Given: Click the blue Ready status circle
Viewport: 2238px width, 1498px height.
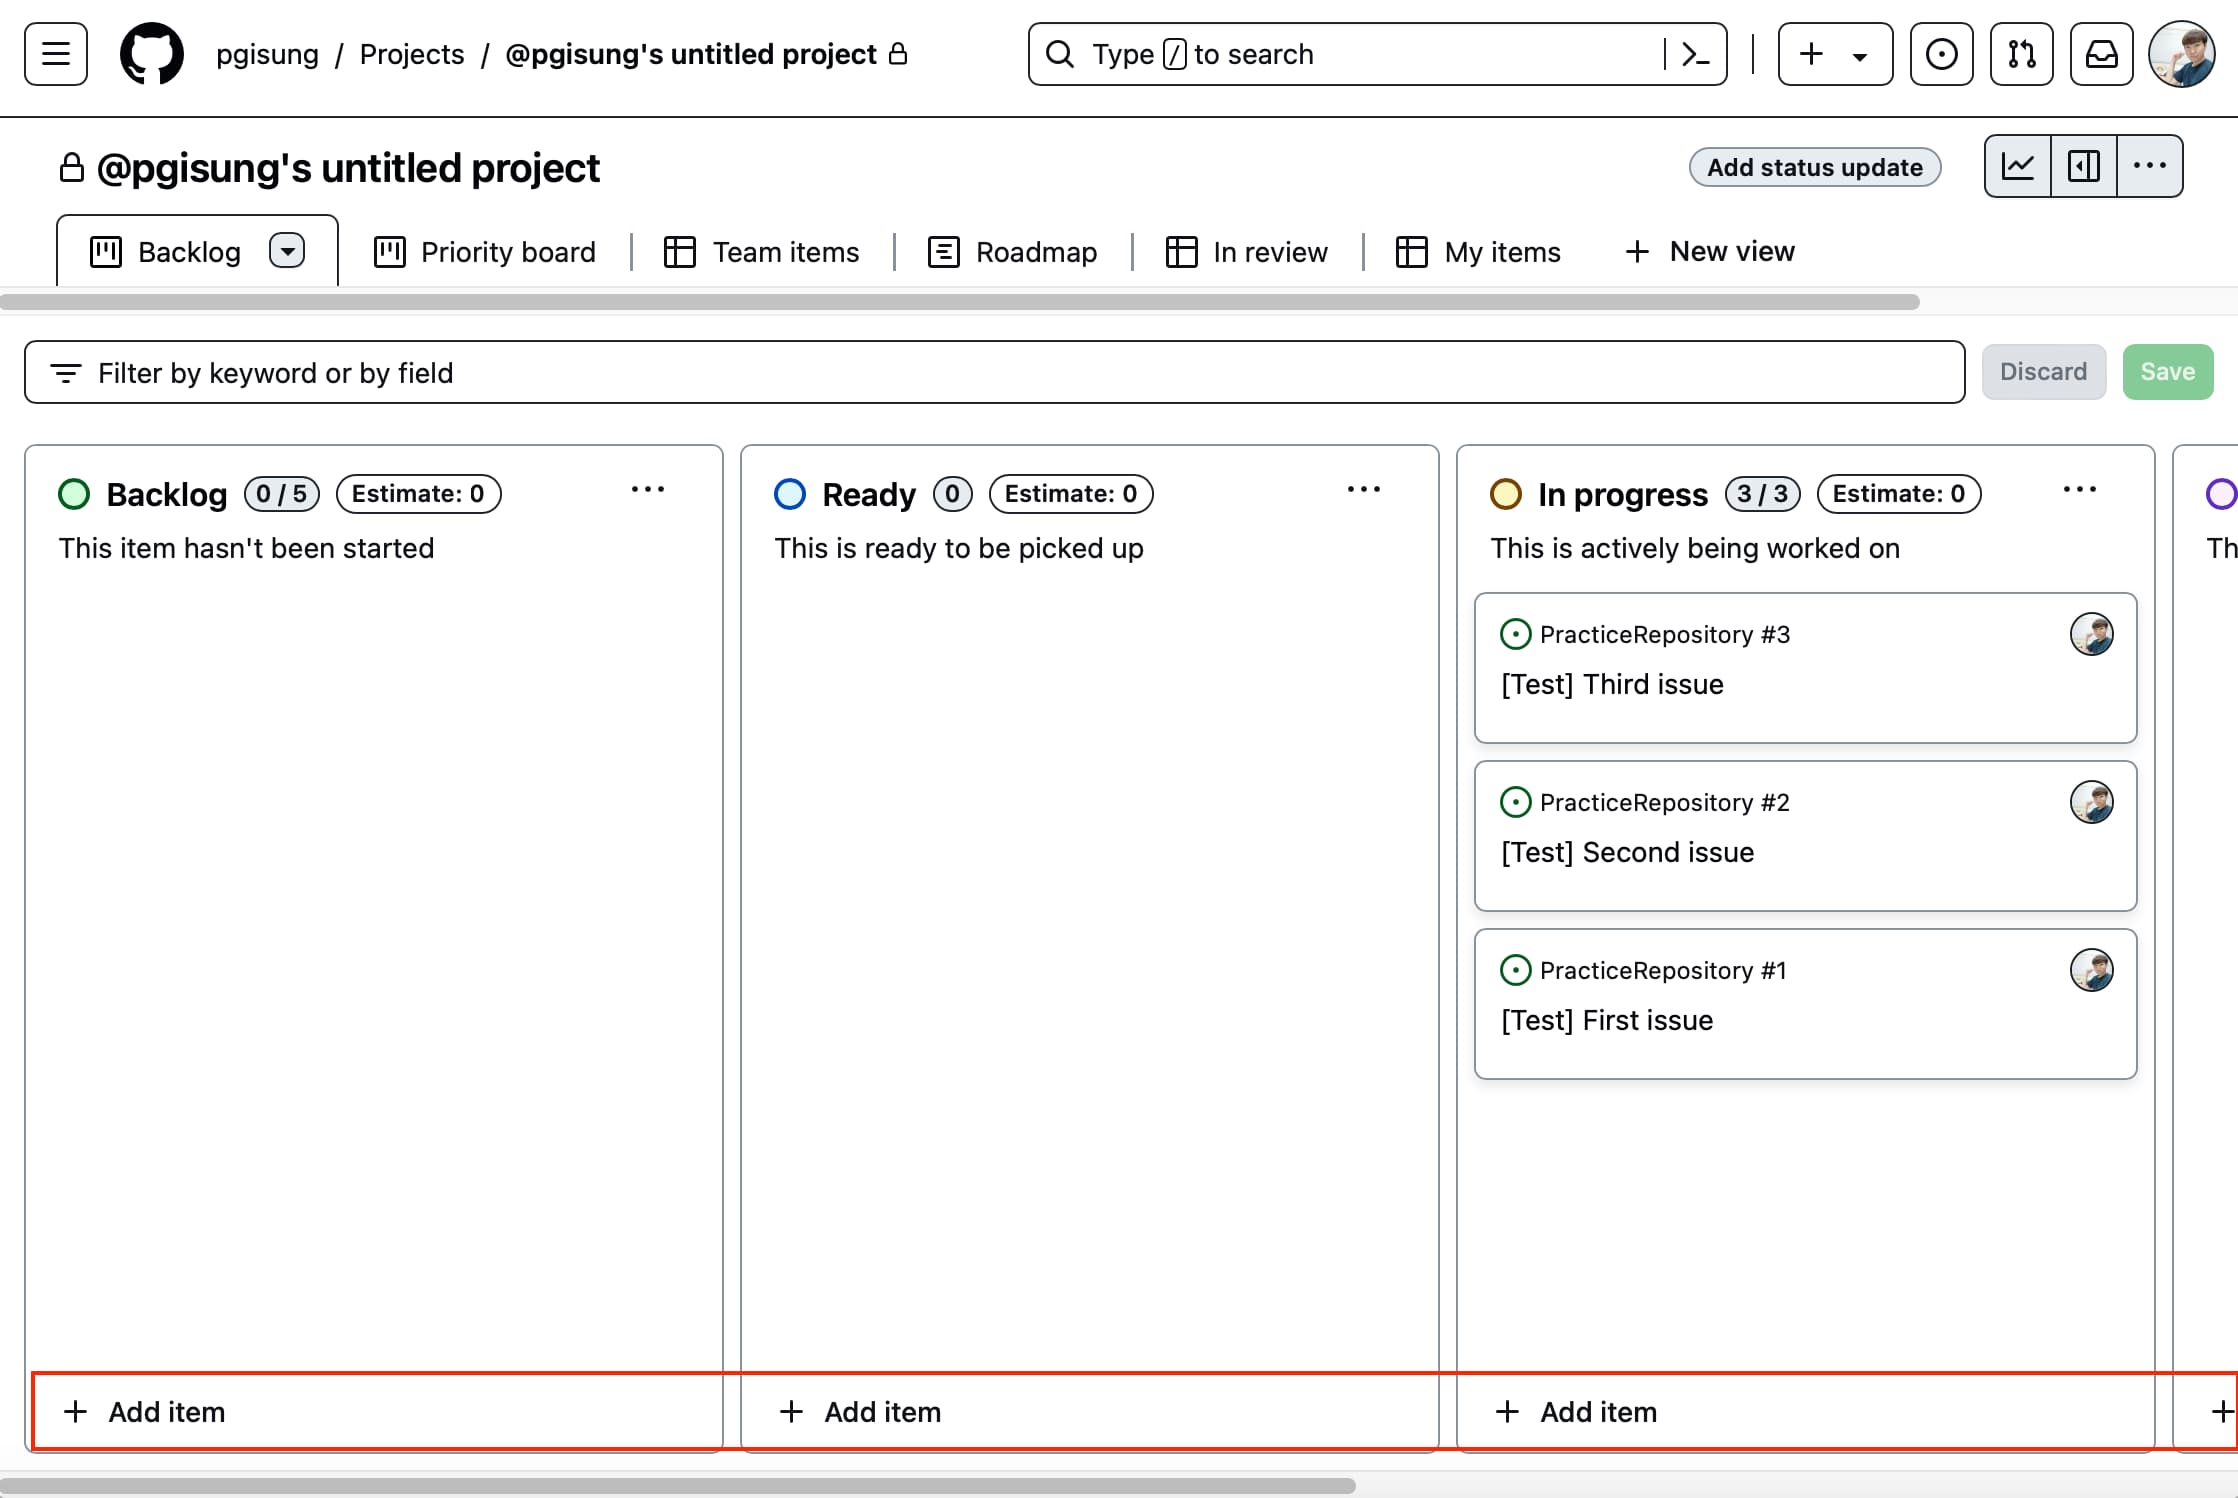Looking at the screenshot, I should [790, 494].
